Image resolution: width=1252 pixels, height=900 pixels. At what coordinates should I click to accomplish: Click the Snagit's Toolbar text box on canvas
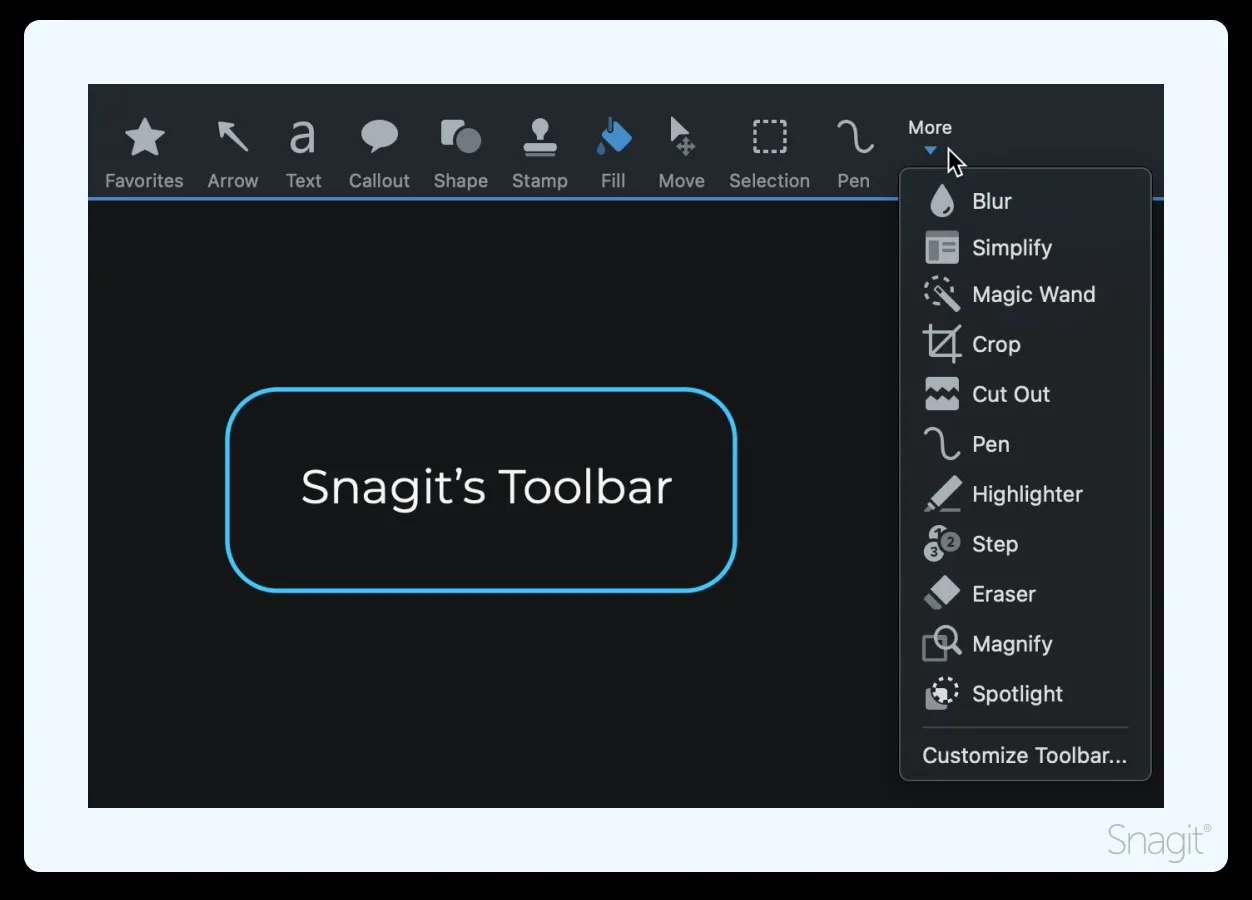coord(481,490)
